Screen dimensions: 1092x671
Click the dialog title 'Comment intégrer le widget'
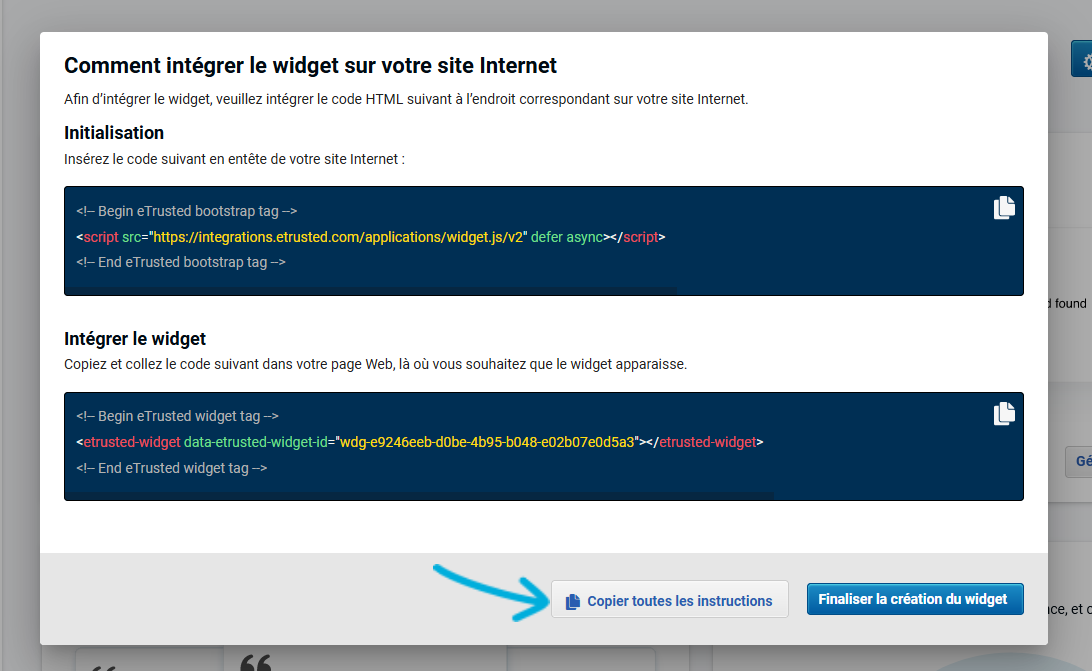click(x=311, y=65)
